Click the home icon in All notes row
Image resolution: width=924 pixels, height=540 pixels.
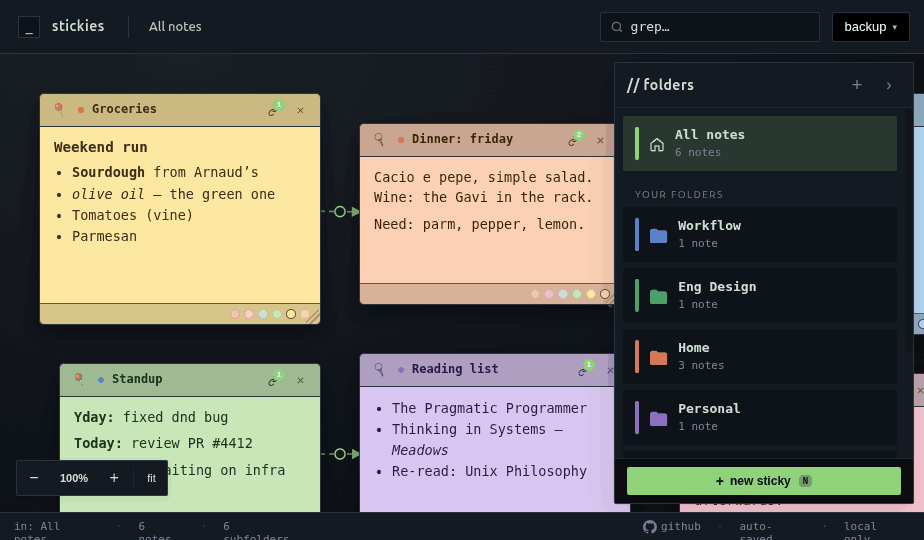pos(657,144)
